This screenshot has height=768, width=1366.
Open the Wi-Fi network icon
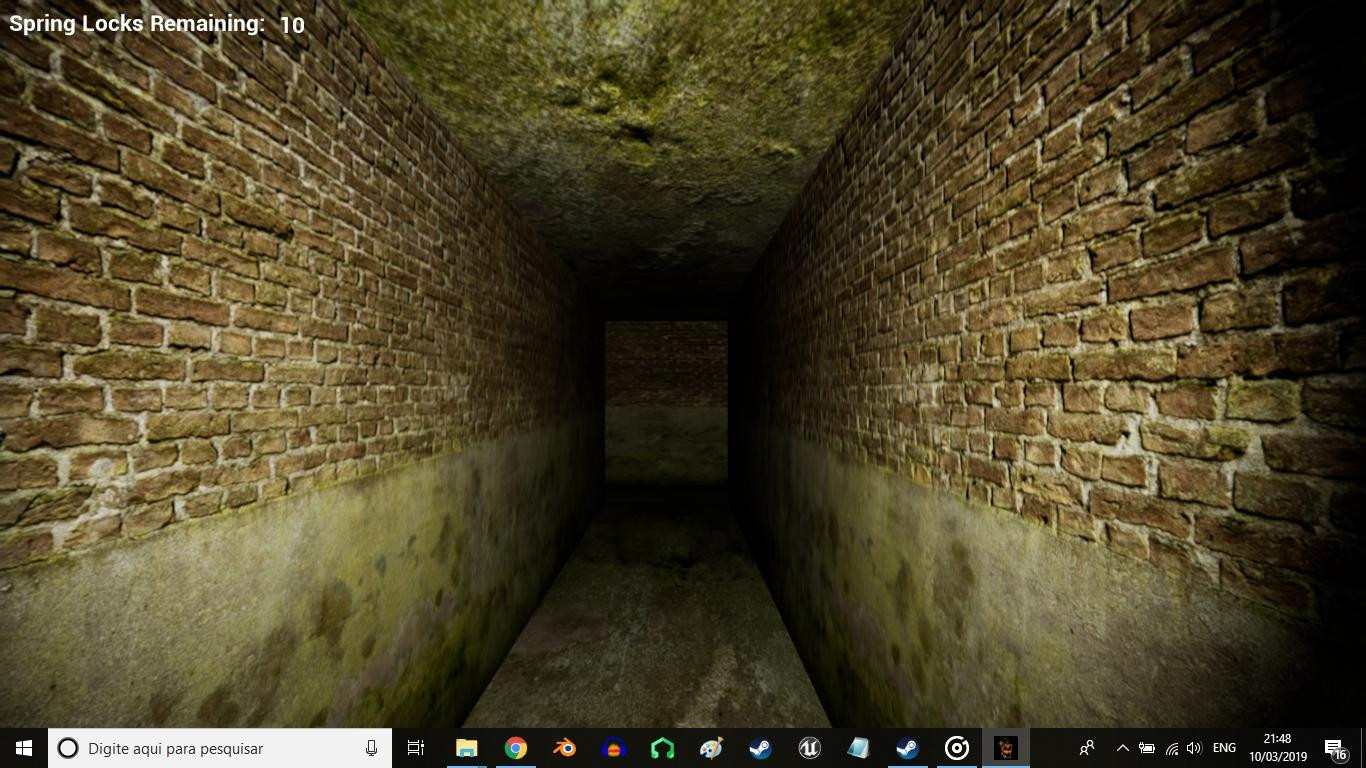[x=1171, y=748]
